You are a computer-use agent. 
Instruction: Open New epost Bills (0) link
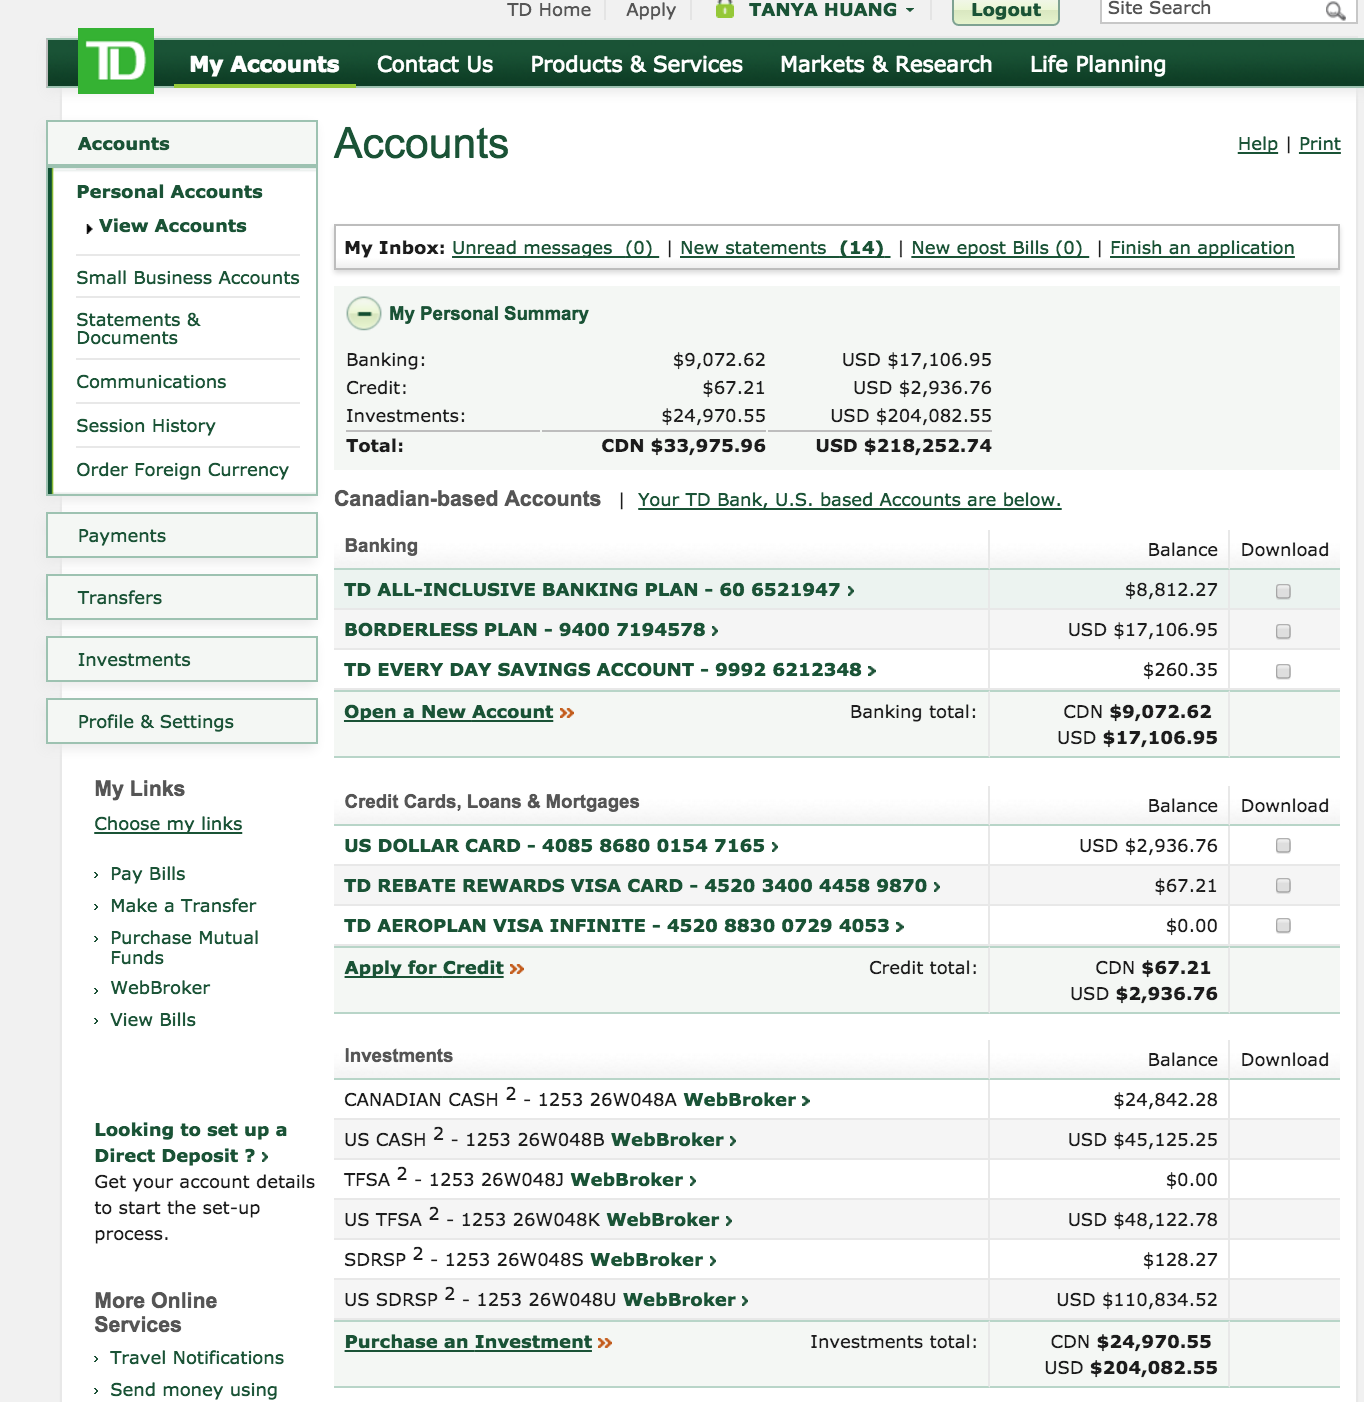point(999,248)
